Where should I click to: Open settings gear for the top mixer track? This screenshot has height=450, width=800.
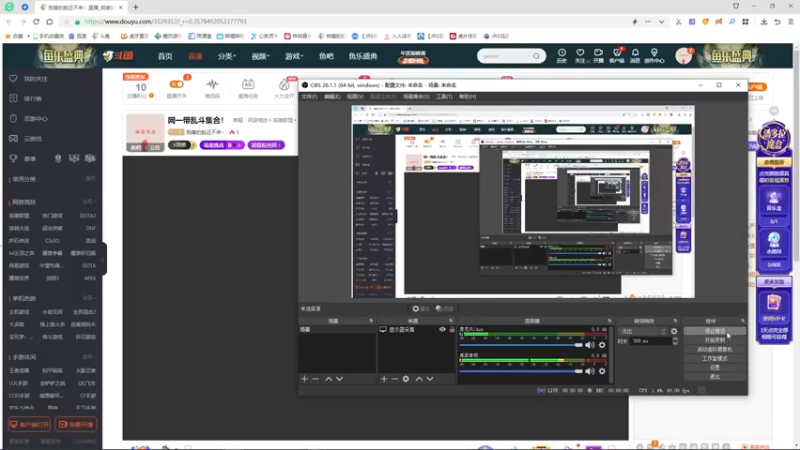[602, 345]
